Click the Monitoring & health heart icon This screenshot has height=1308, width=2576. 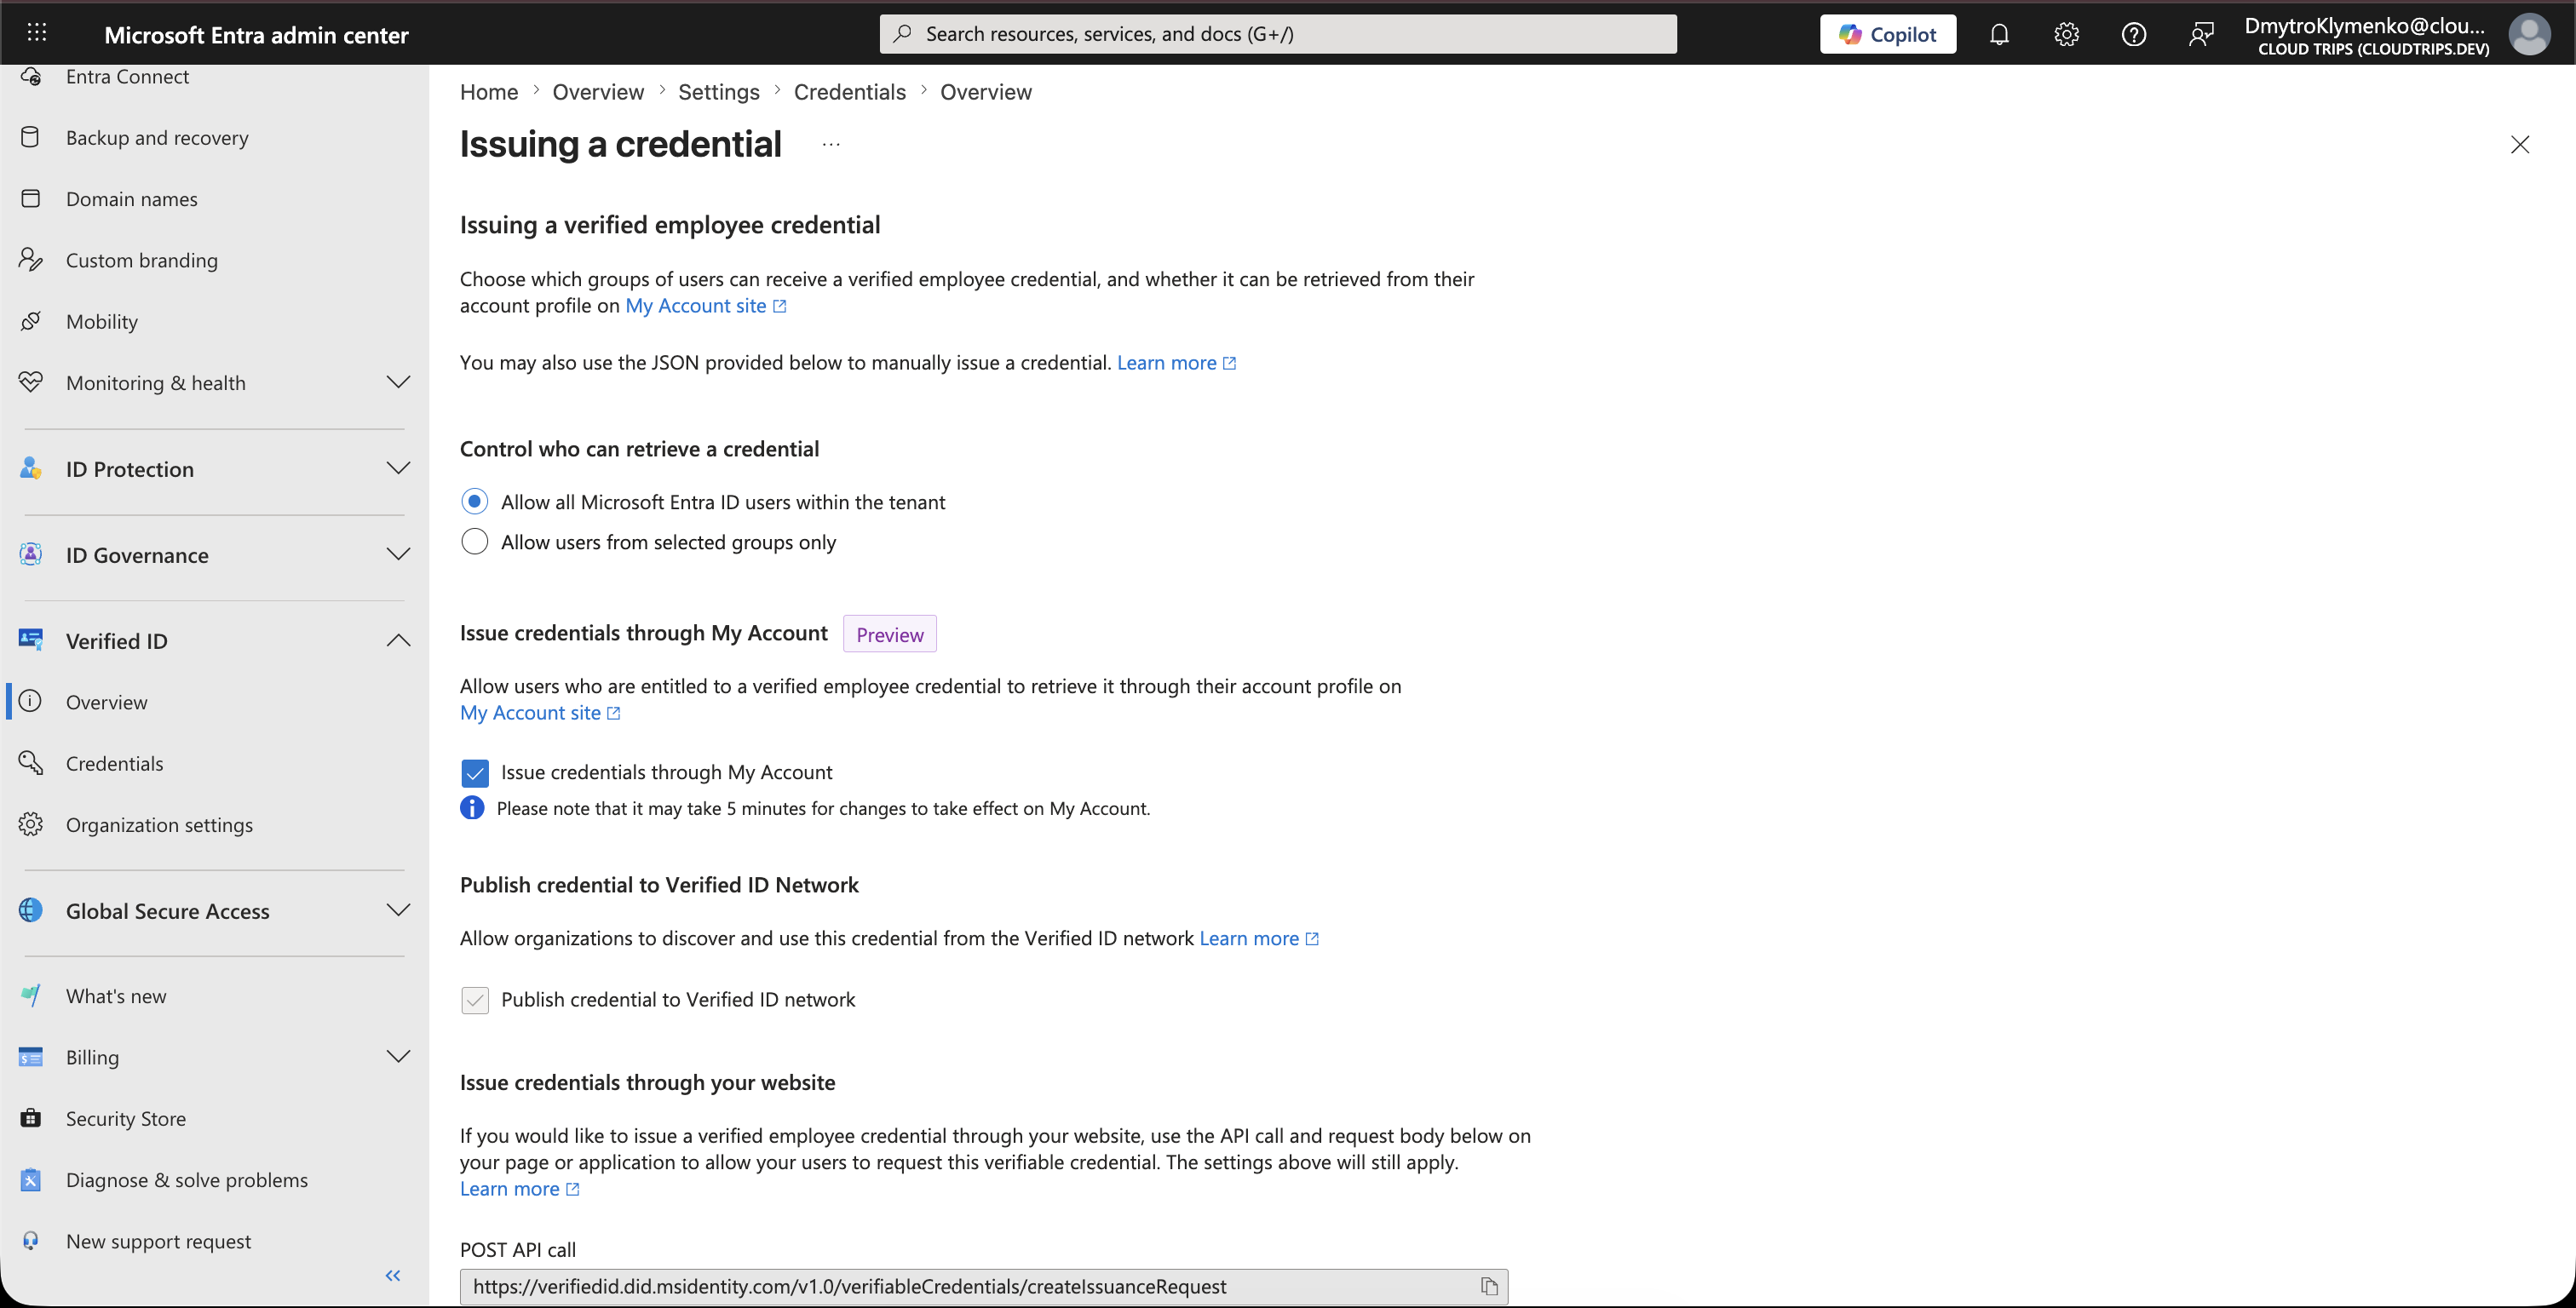(x=31, y=382)
